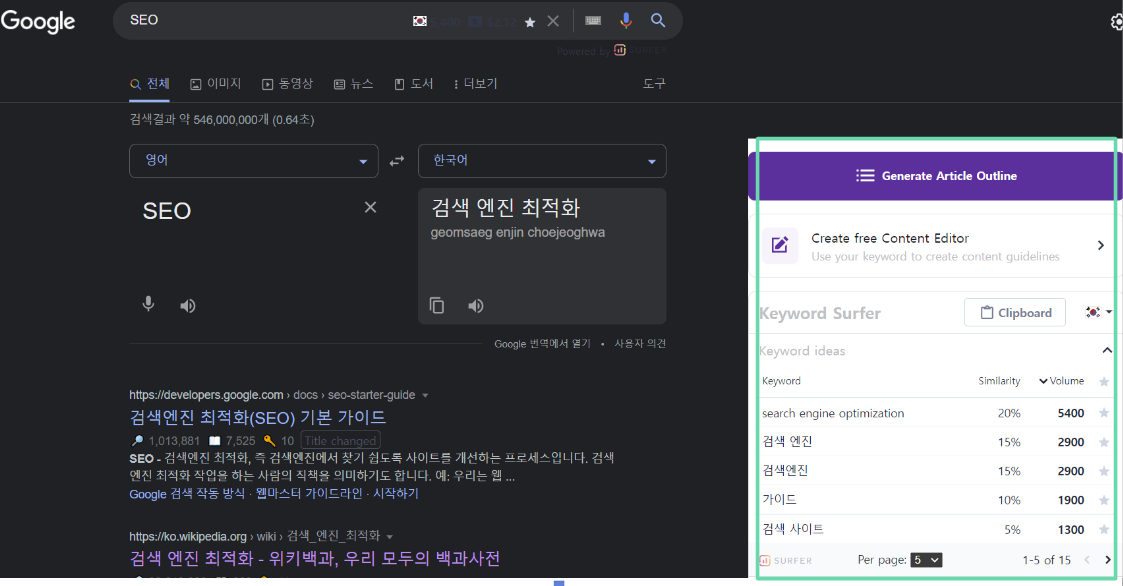The width and height of the screenshot is (1123, 586).
Task: Copy the Korean translation
Action: [437, 306]
